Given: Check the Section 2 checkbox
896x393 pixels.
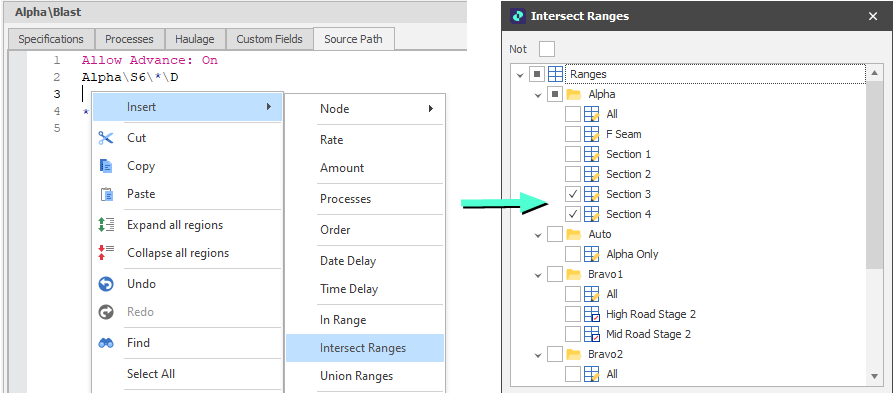Looking at the screenshot, I should tap(573, 174).
